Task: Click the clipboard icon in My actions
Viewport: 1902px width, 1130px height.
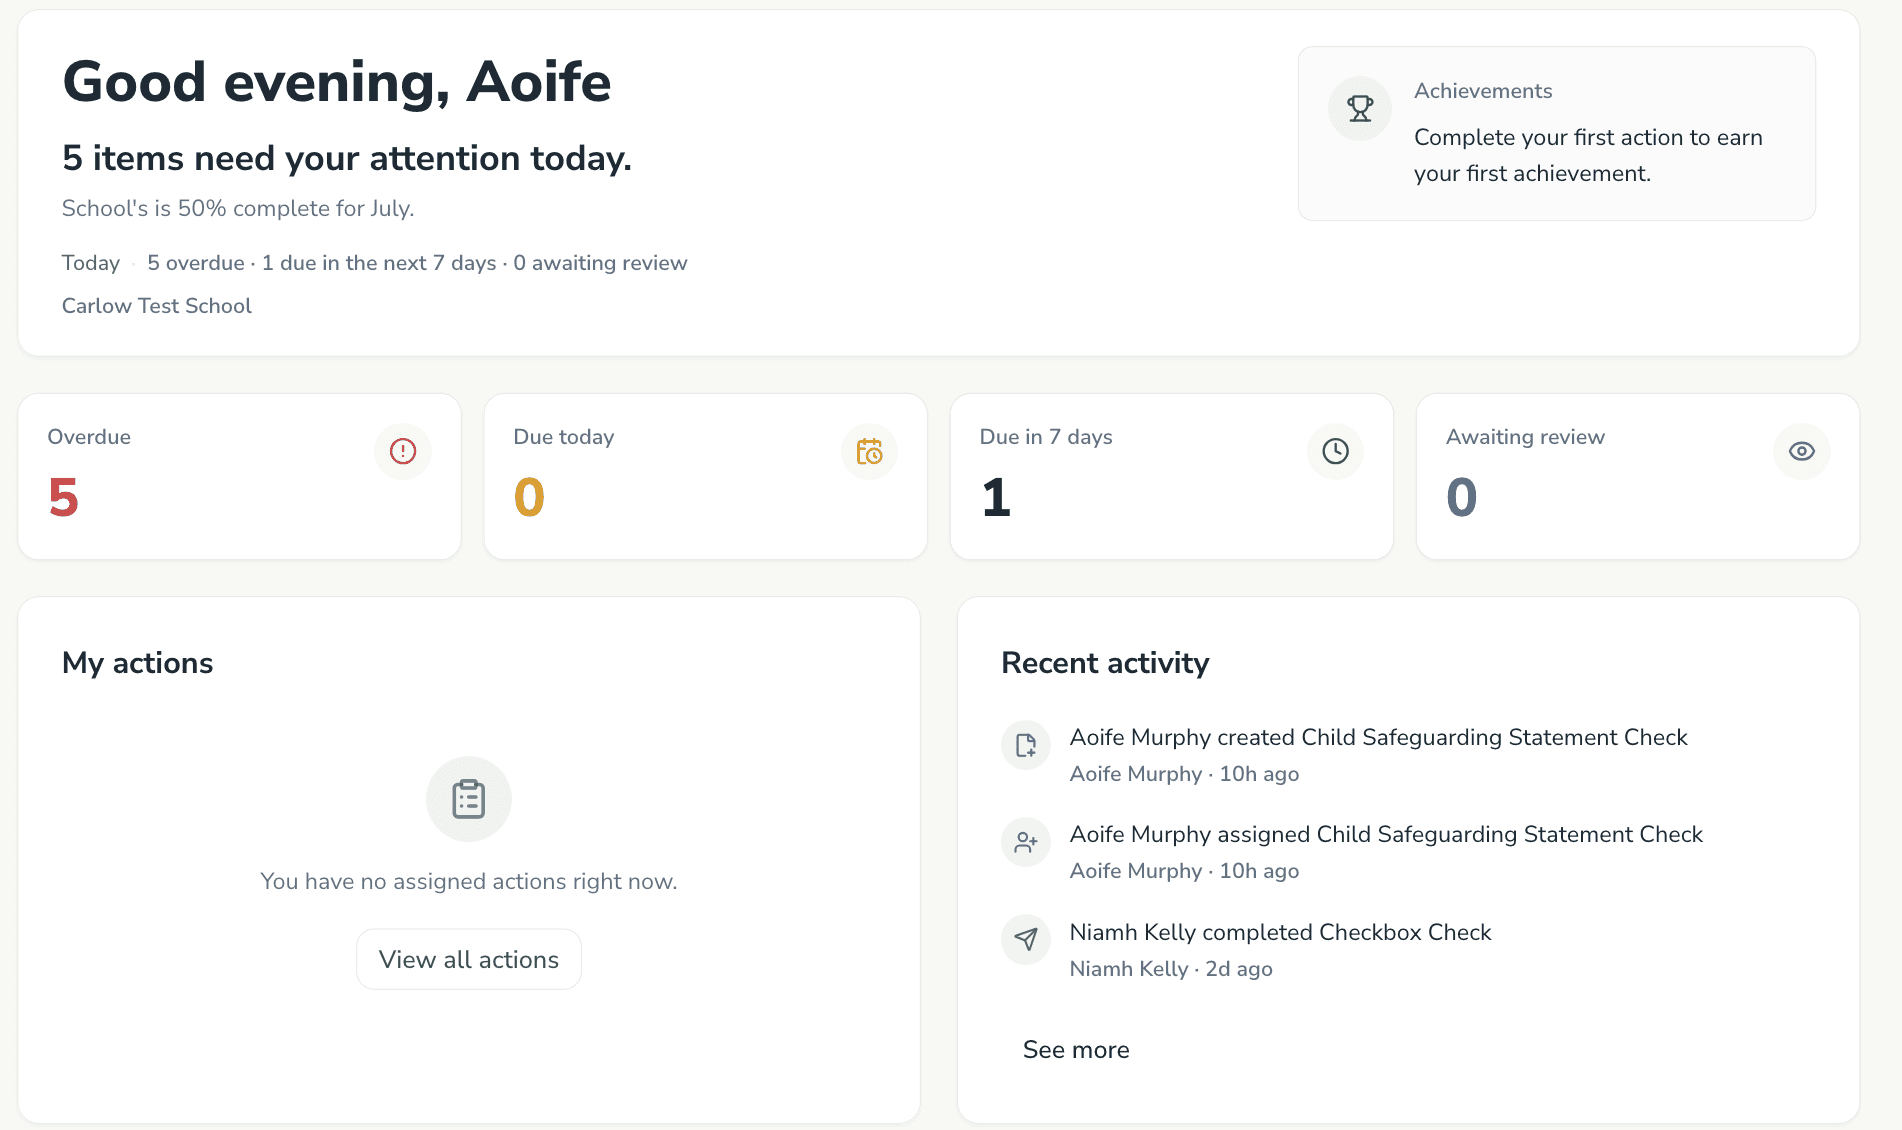Action: pyautogui.click(x=468, y=799)
